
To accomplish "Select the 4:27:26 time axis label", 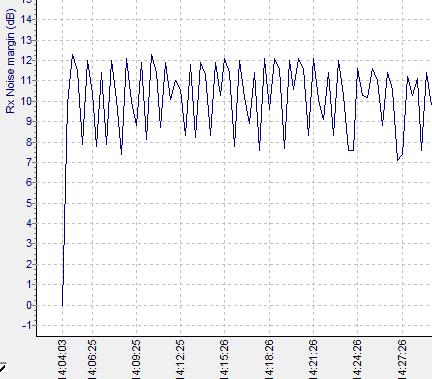I will [402, 359].
